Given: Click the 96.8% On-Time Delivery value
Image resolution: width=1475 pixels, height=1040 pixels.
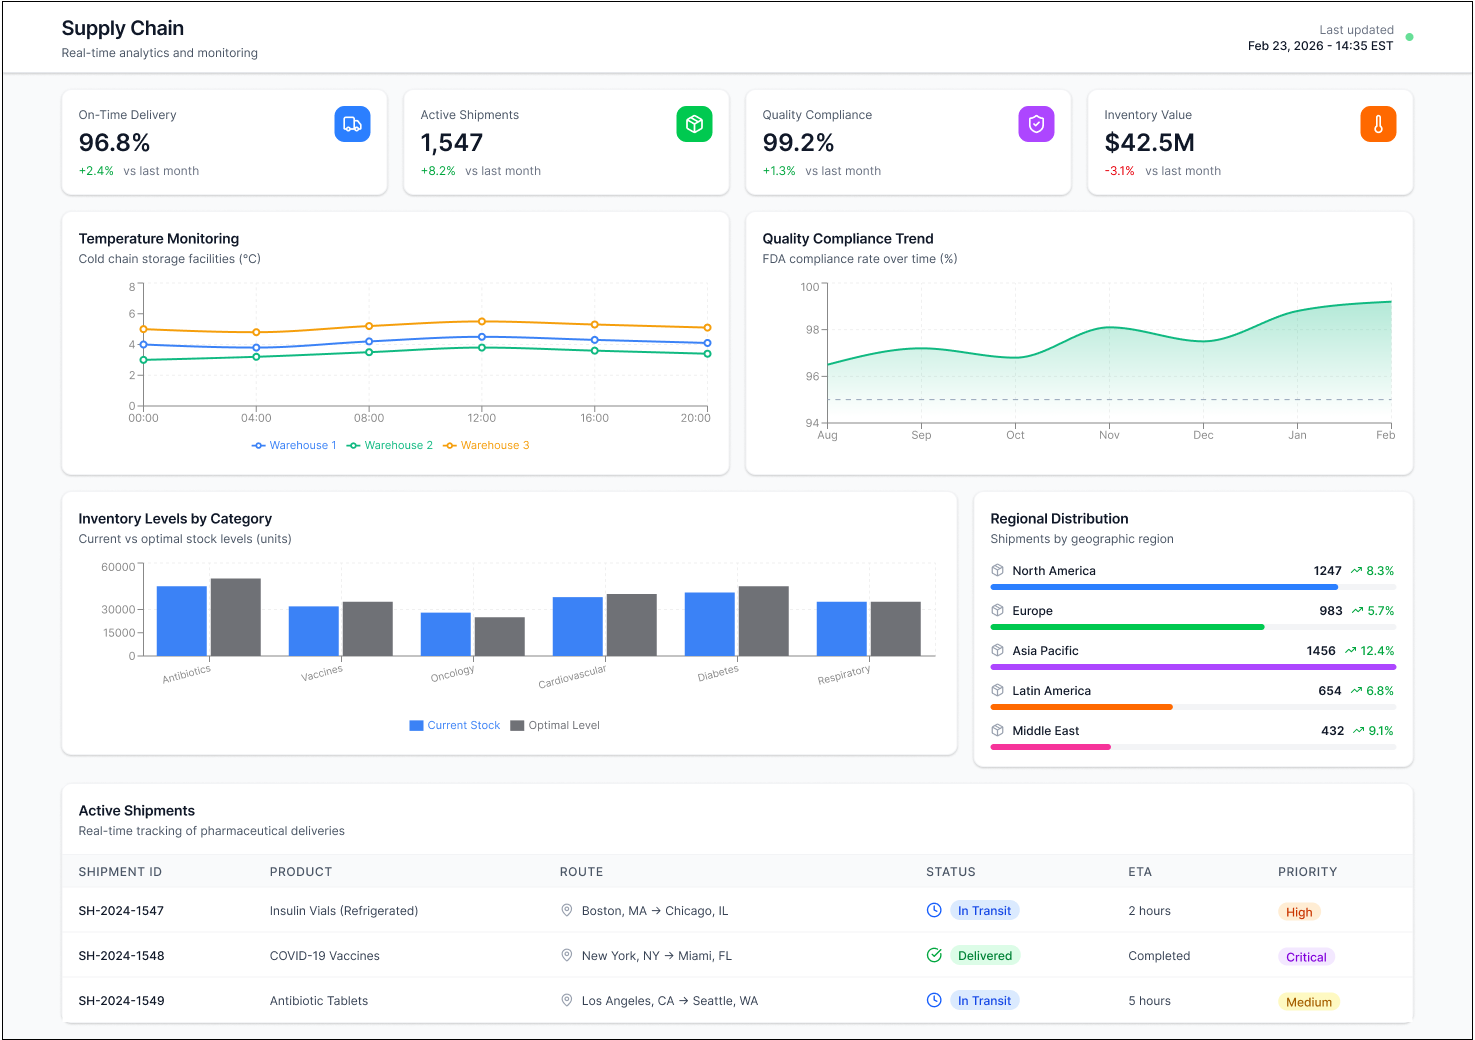Looking at the screenshot, I should pos(114,142).
